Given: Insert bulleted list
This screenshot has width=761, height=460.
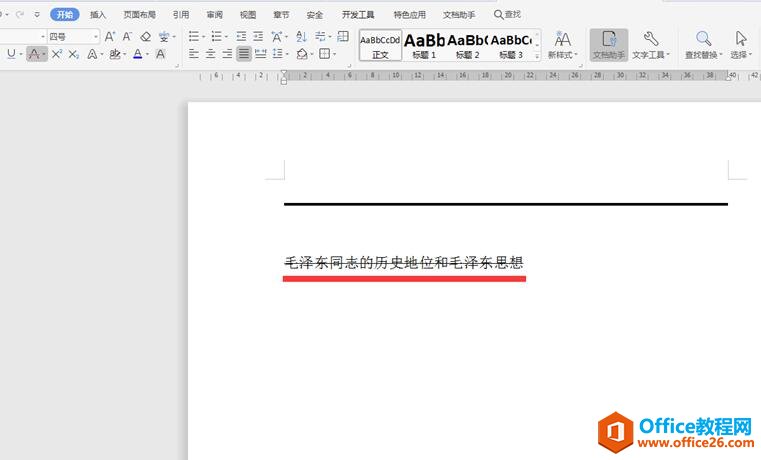Looking at the screenshot, I should [194, 36].
